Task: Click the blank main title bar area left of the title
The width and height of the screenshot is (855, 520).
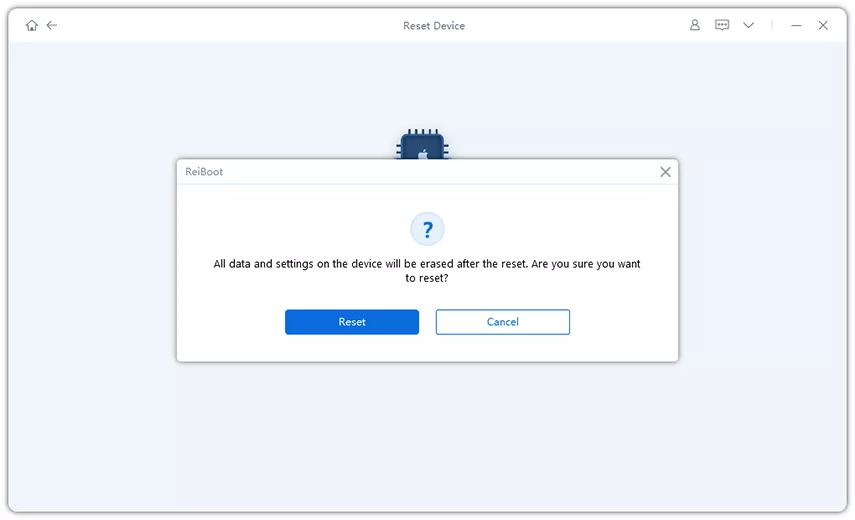Action: 220,25
